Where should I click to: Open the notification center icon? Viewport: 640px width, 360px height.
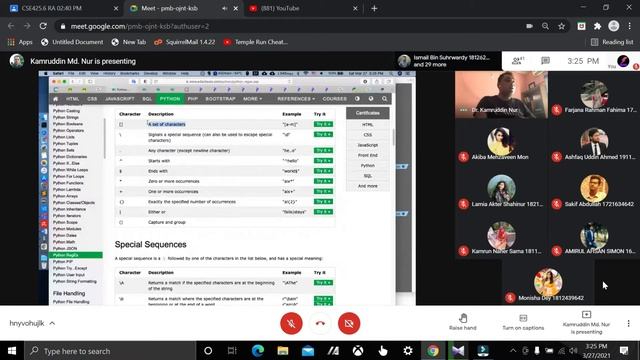tap(624, 351)
